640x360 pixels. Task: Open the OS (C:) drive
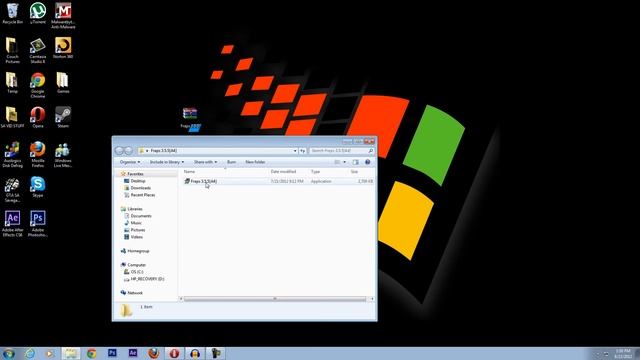[137, 272]
